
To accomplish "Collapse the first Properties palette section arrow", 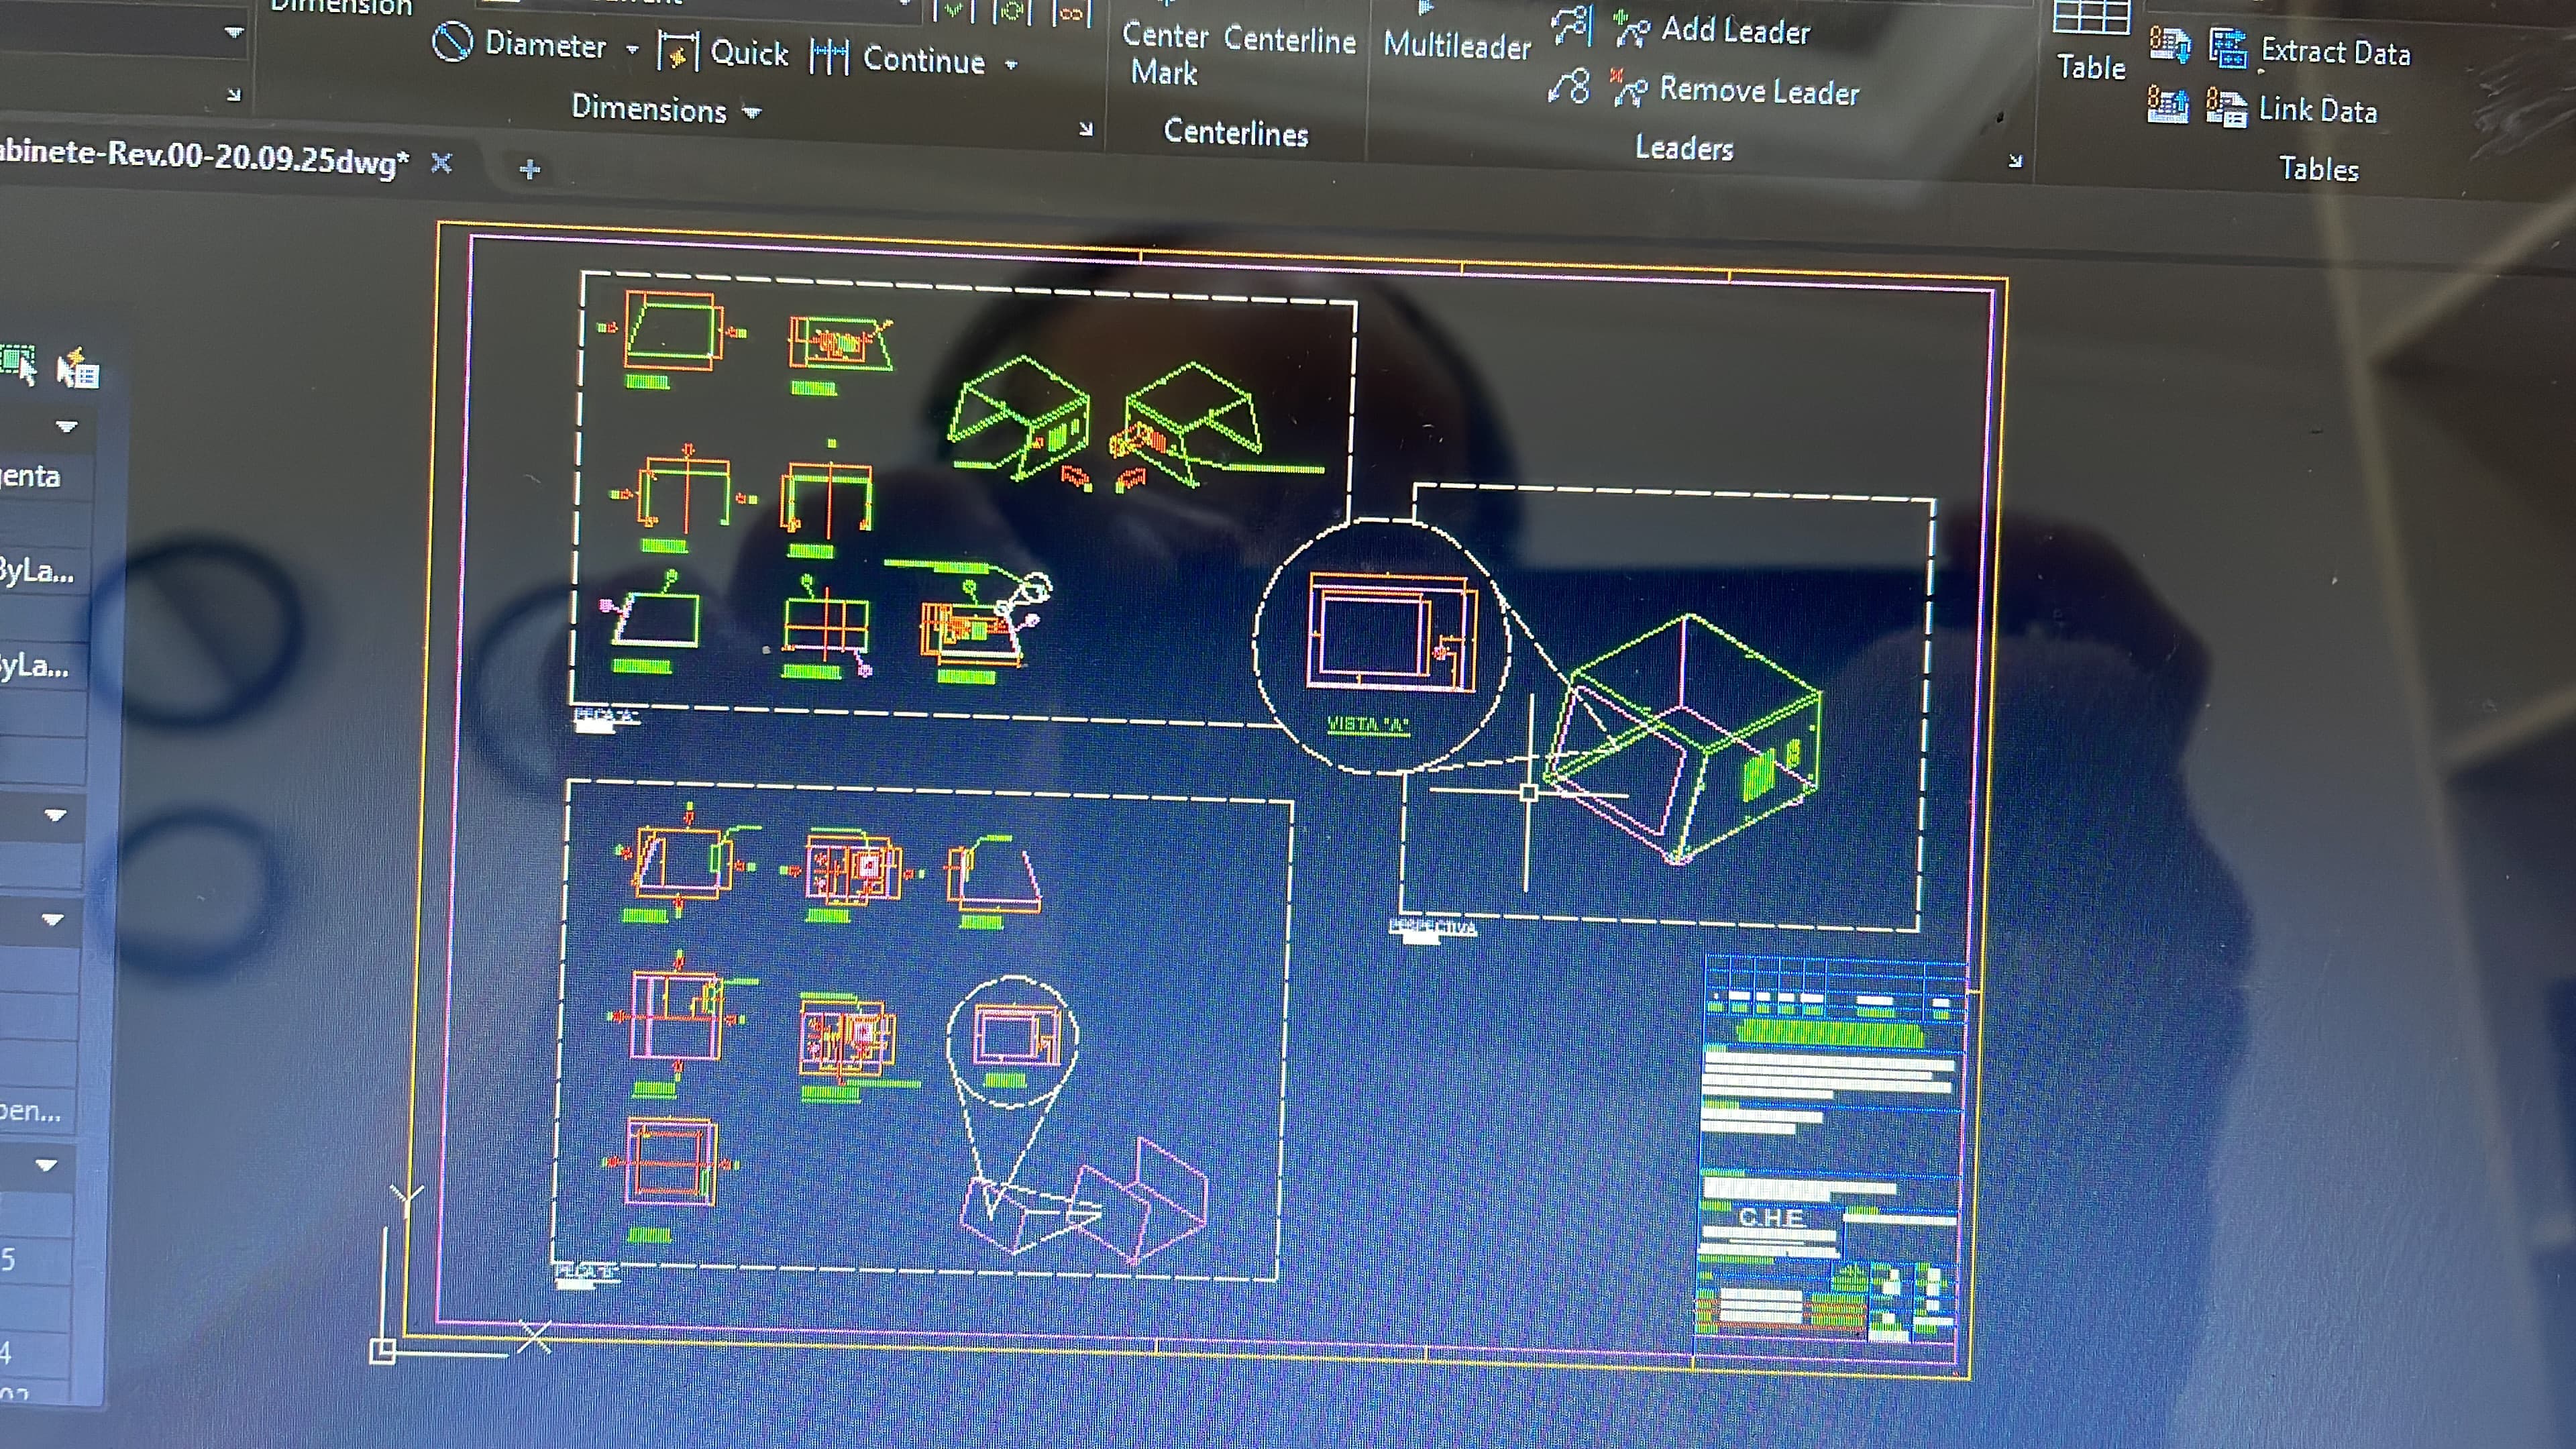I will point(66,427).
